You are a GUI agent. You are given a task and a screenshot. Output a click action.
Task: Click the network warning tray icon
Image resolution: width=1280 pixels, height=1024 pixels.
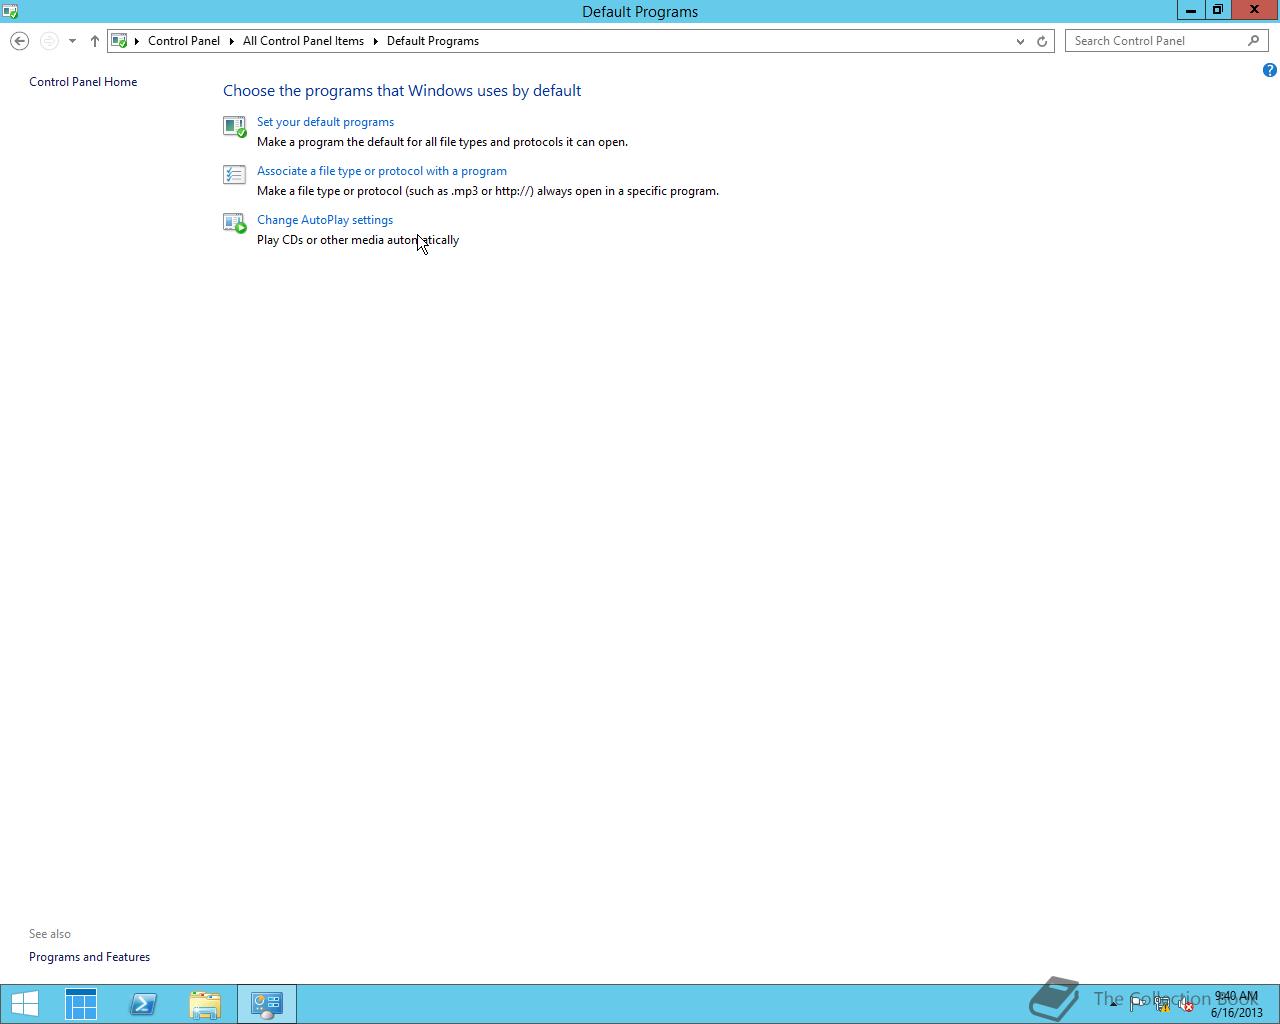[1162, 1004]
